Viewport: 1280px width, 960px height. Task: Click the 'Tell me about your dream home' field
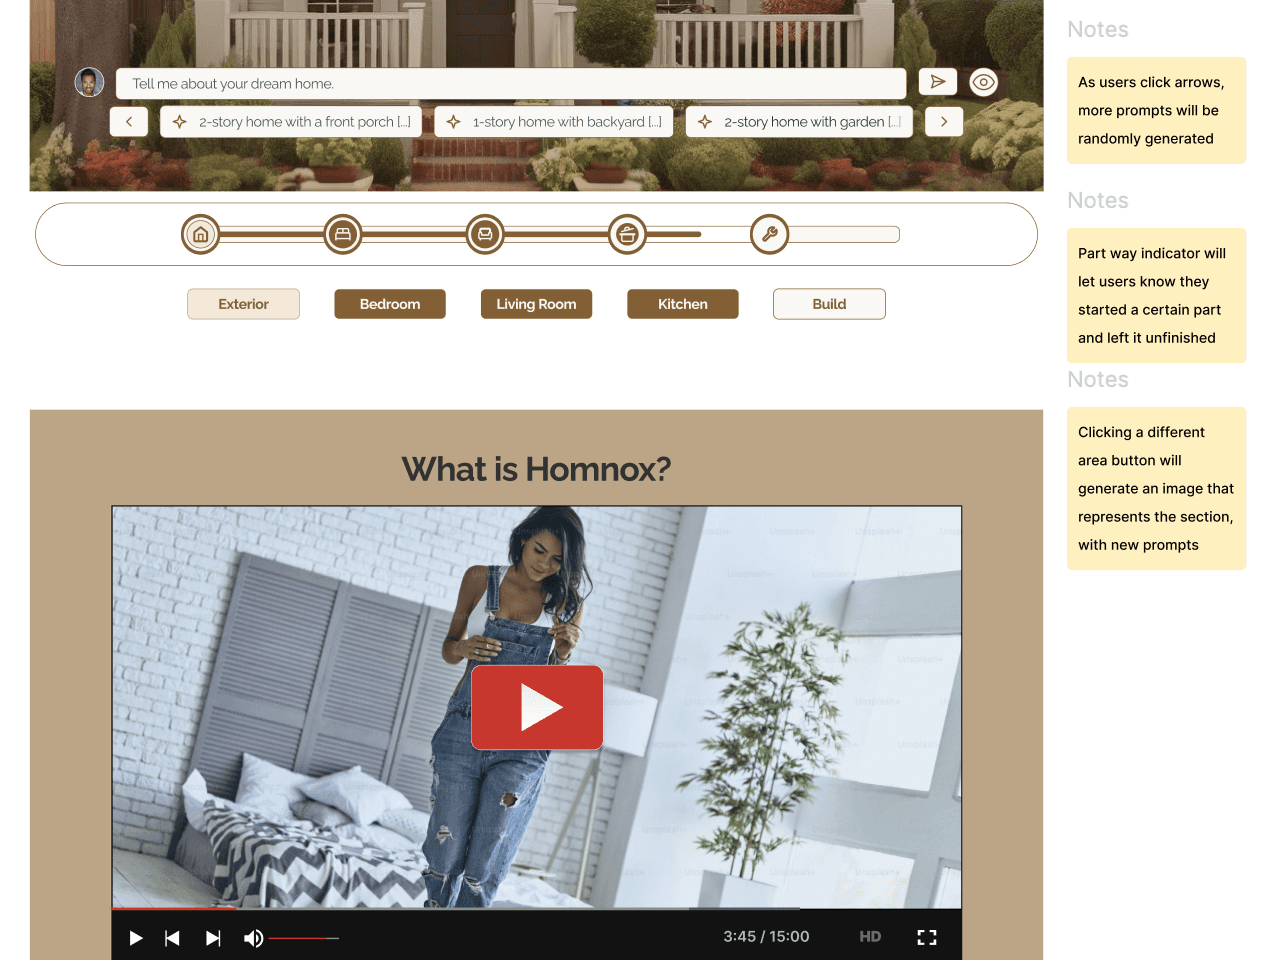(x=511, y=83)
